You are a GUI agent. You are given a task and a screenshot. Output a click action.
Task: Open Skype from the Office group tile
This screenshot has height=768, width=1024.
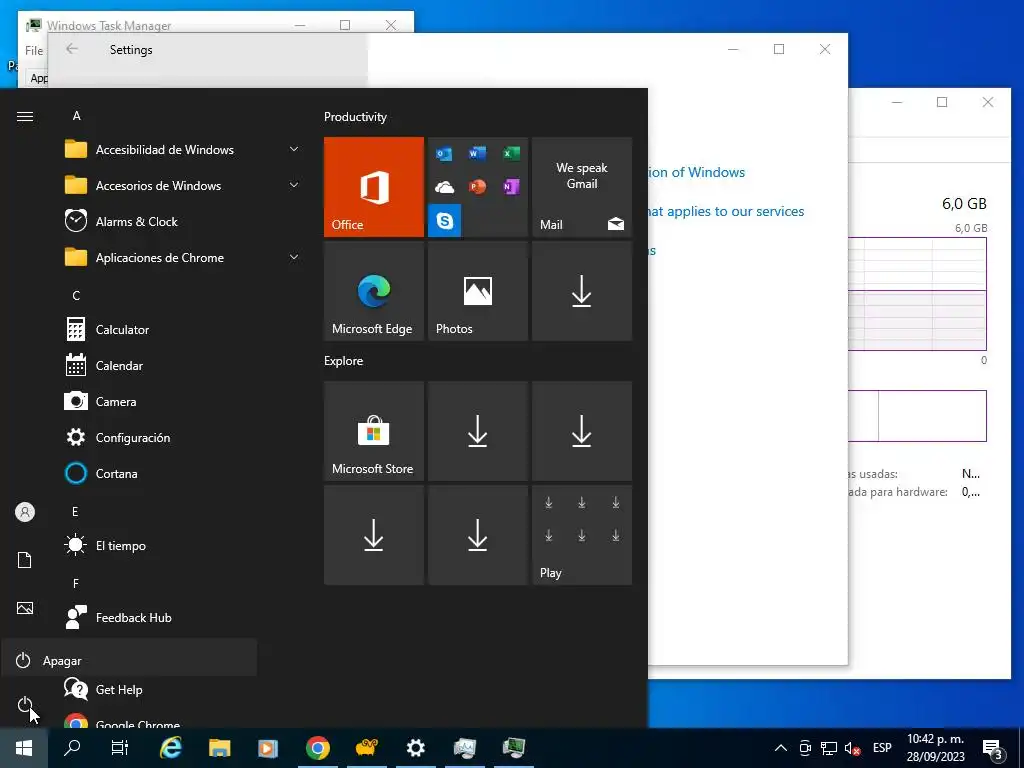(x=445, y=221)
